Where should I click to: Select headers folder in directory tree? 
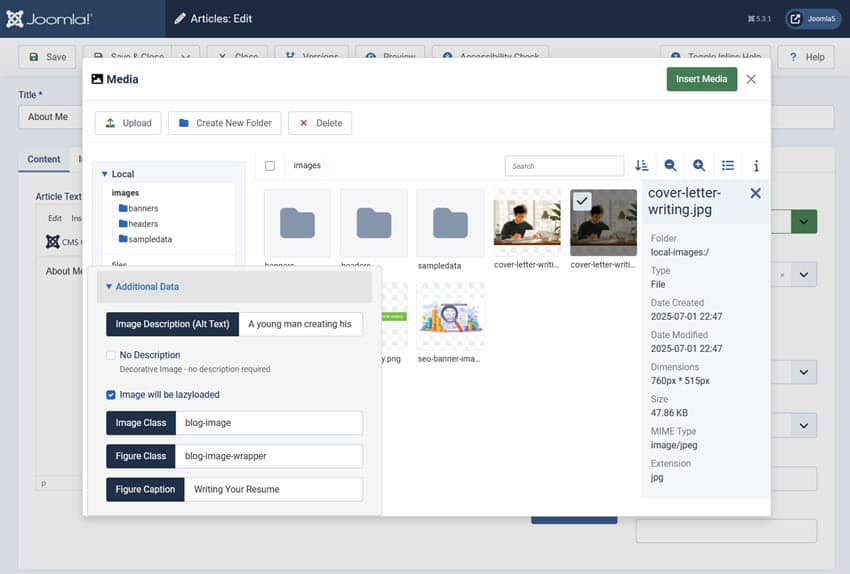click(143, 224)
